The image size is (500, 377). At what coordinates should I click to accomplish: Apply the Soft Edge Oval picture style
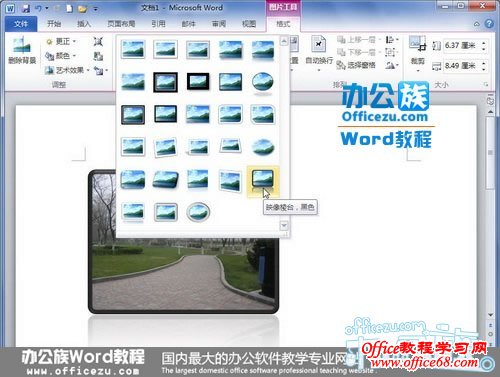point(263,147)
